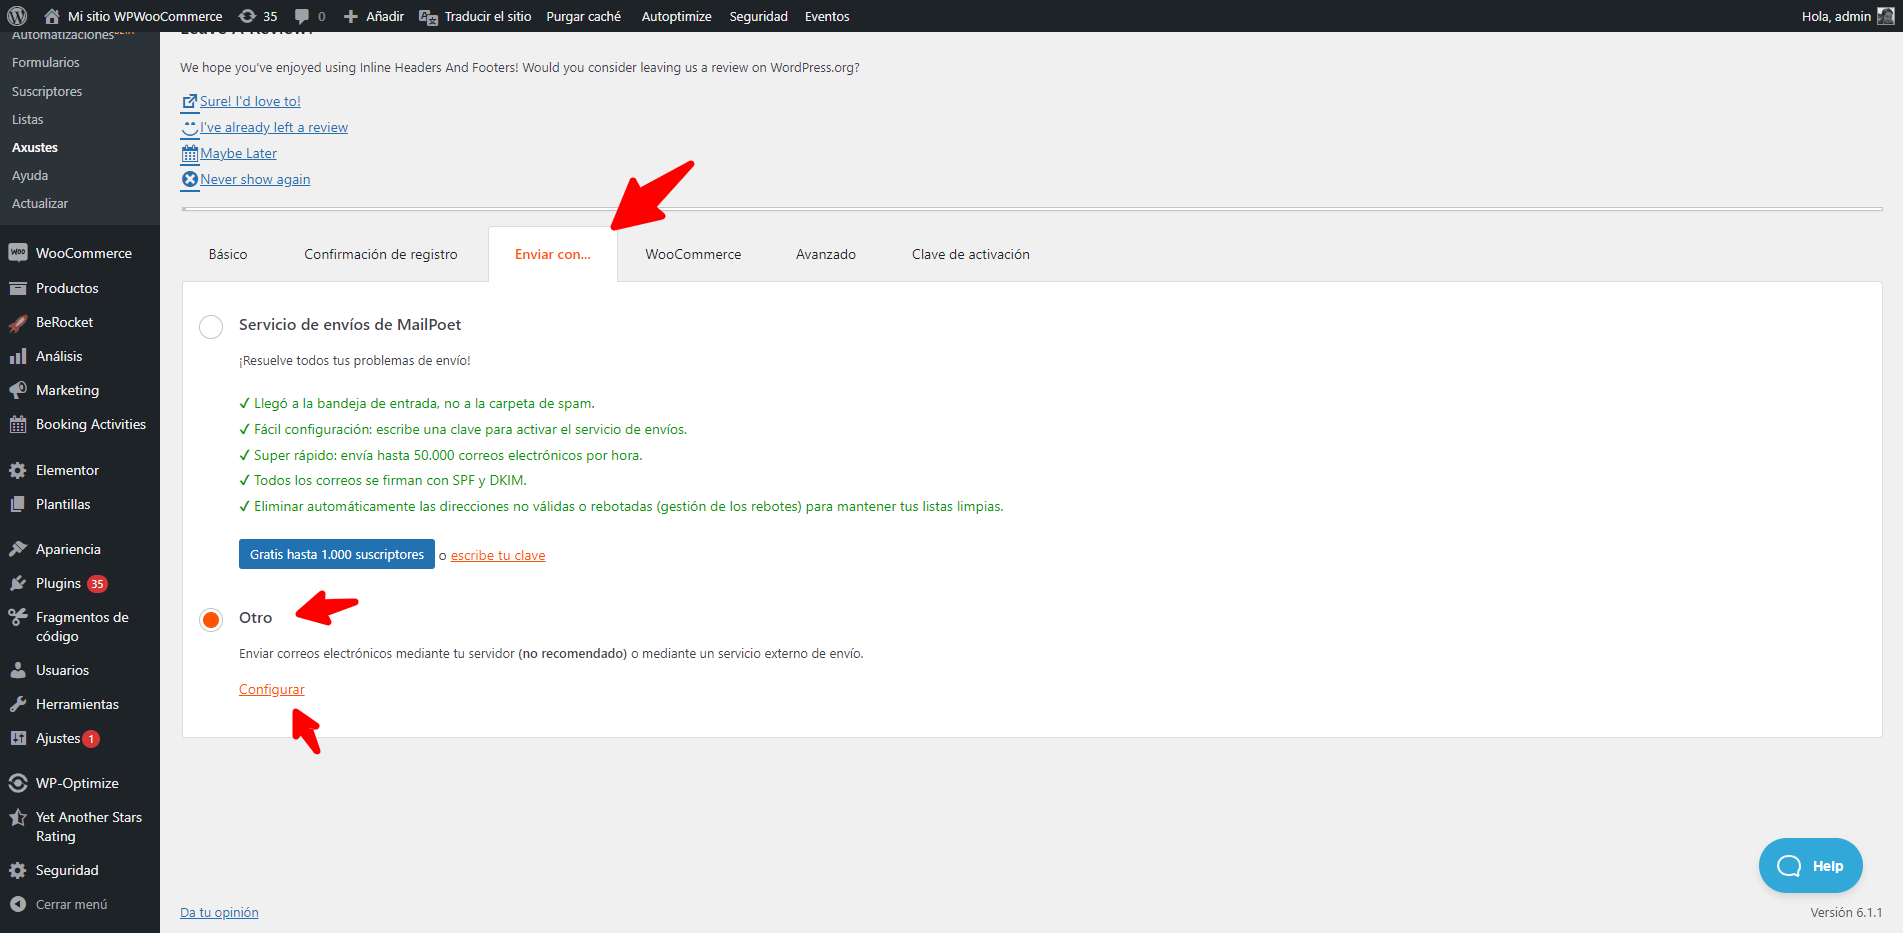Open Actualizar in MailPoet submenu

(40, 203)
